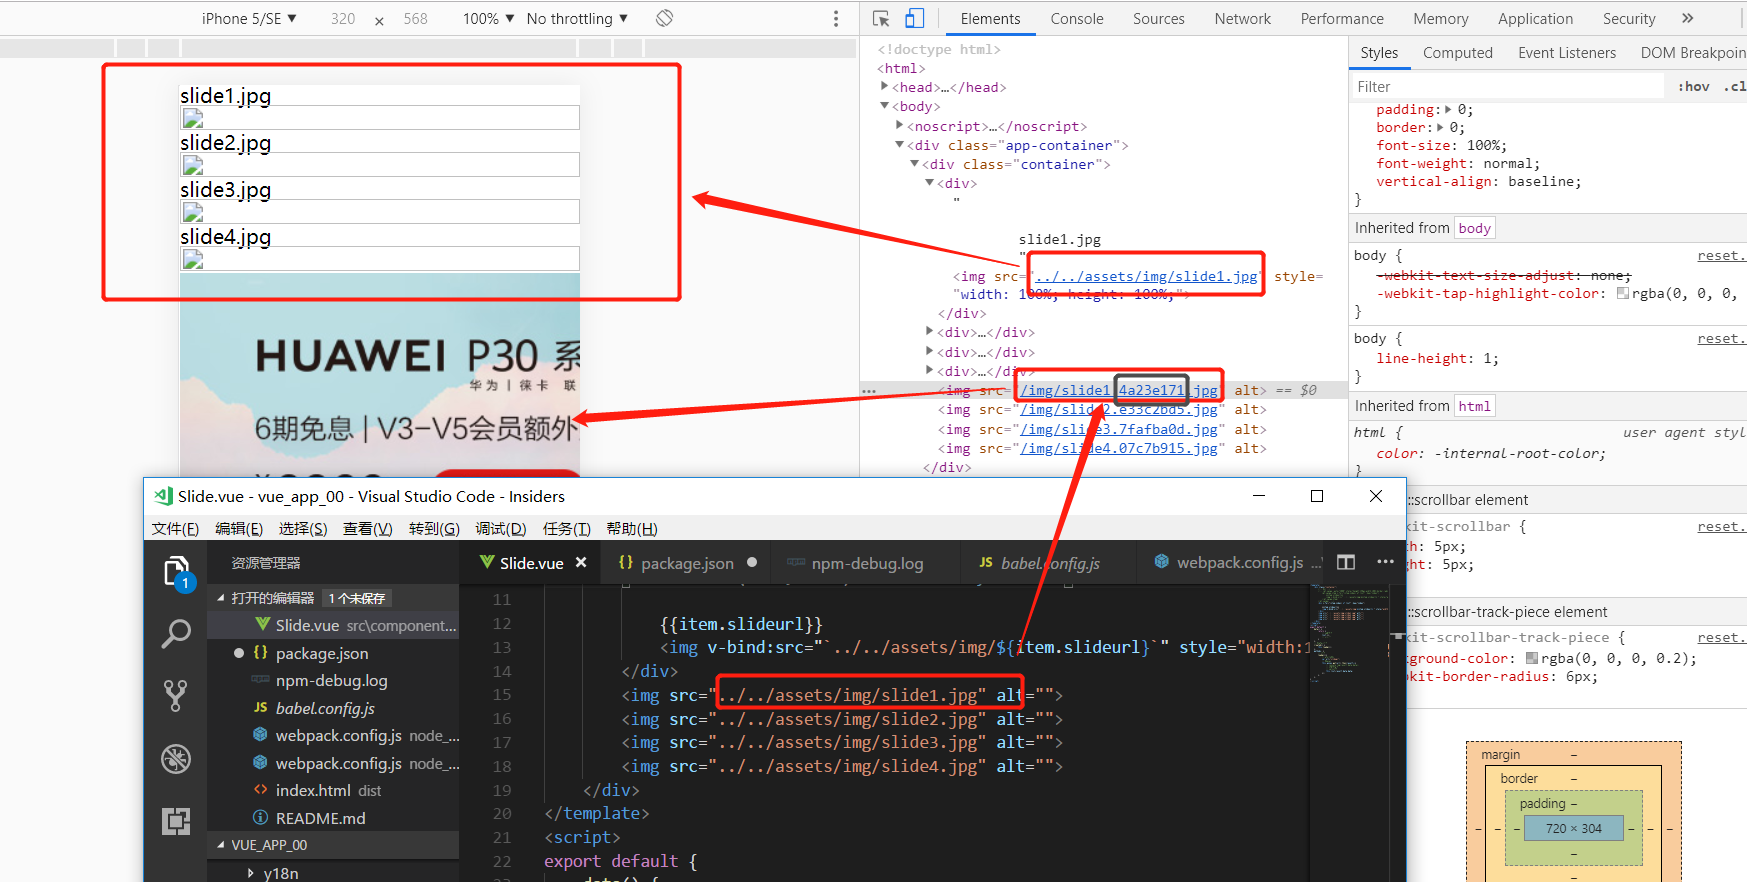Open the Event Listeners tab
The image size is (1747, 882).
[x=1567, y=53]
